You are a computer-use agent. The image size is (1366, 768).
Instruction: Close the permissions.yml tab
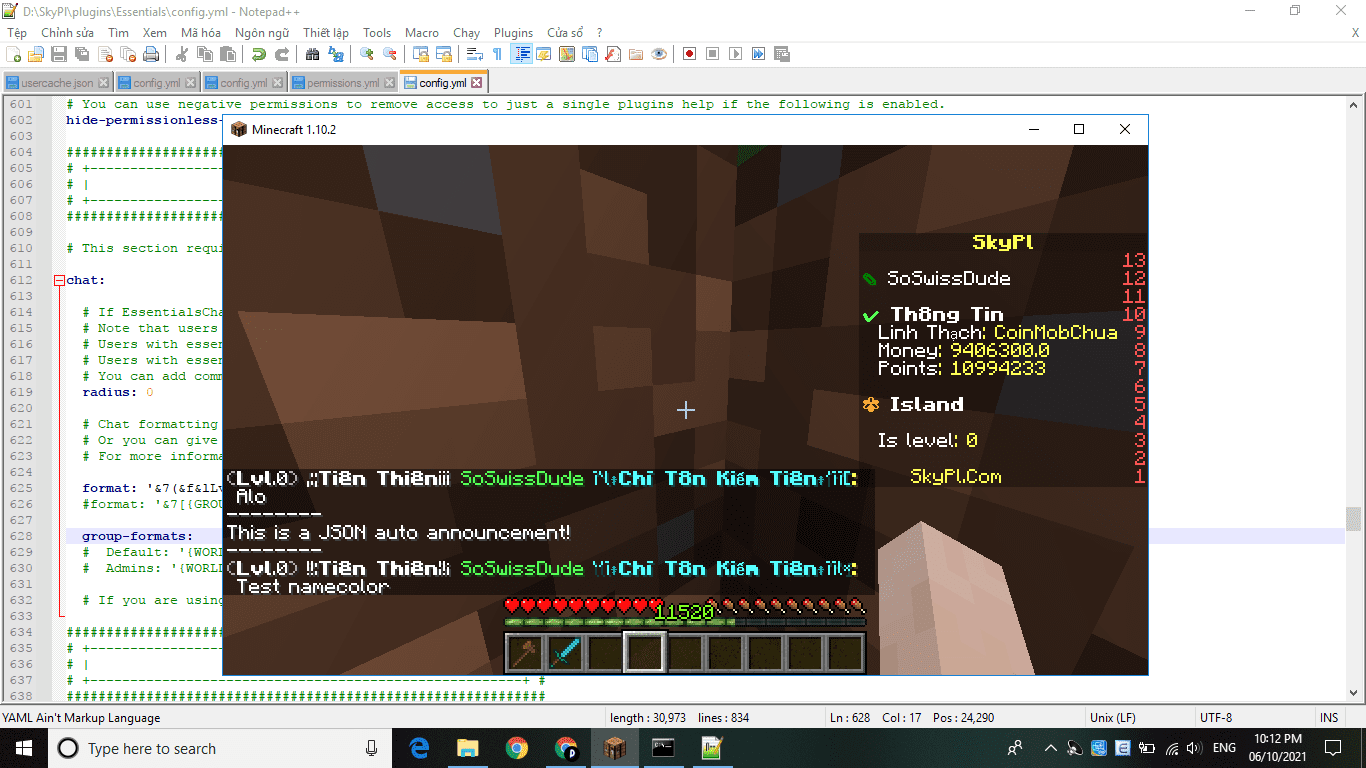coord(389,83)
